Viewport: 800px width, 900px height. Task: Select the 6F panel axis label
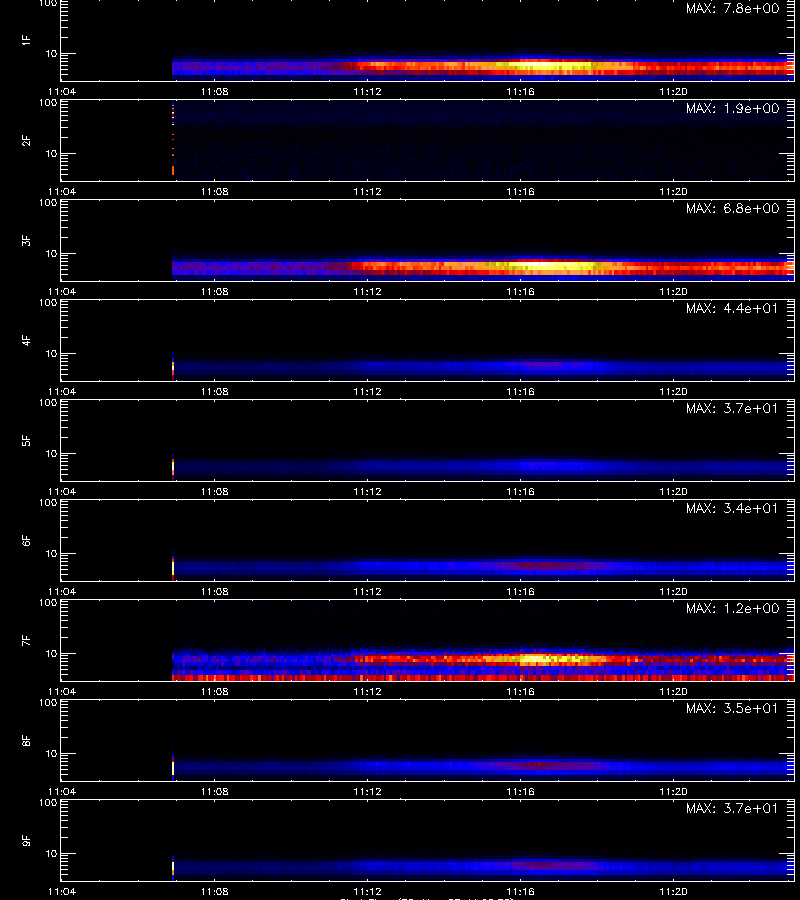click(x=26, y=540)
